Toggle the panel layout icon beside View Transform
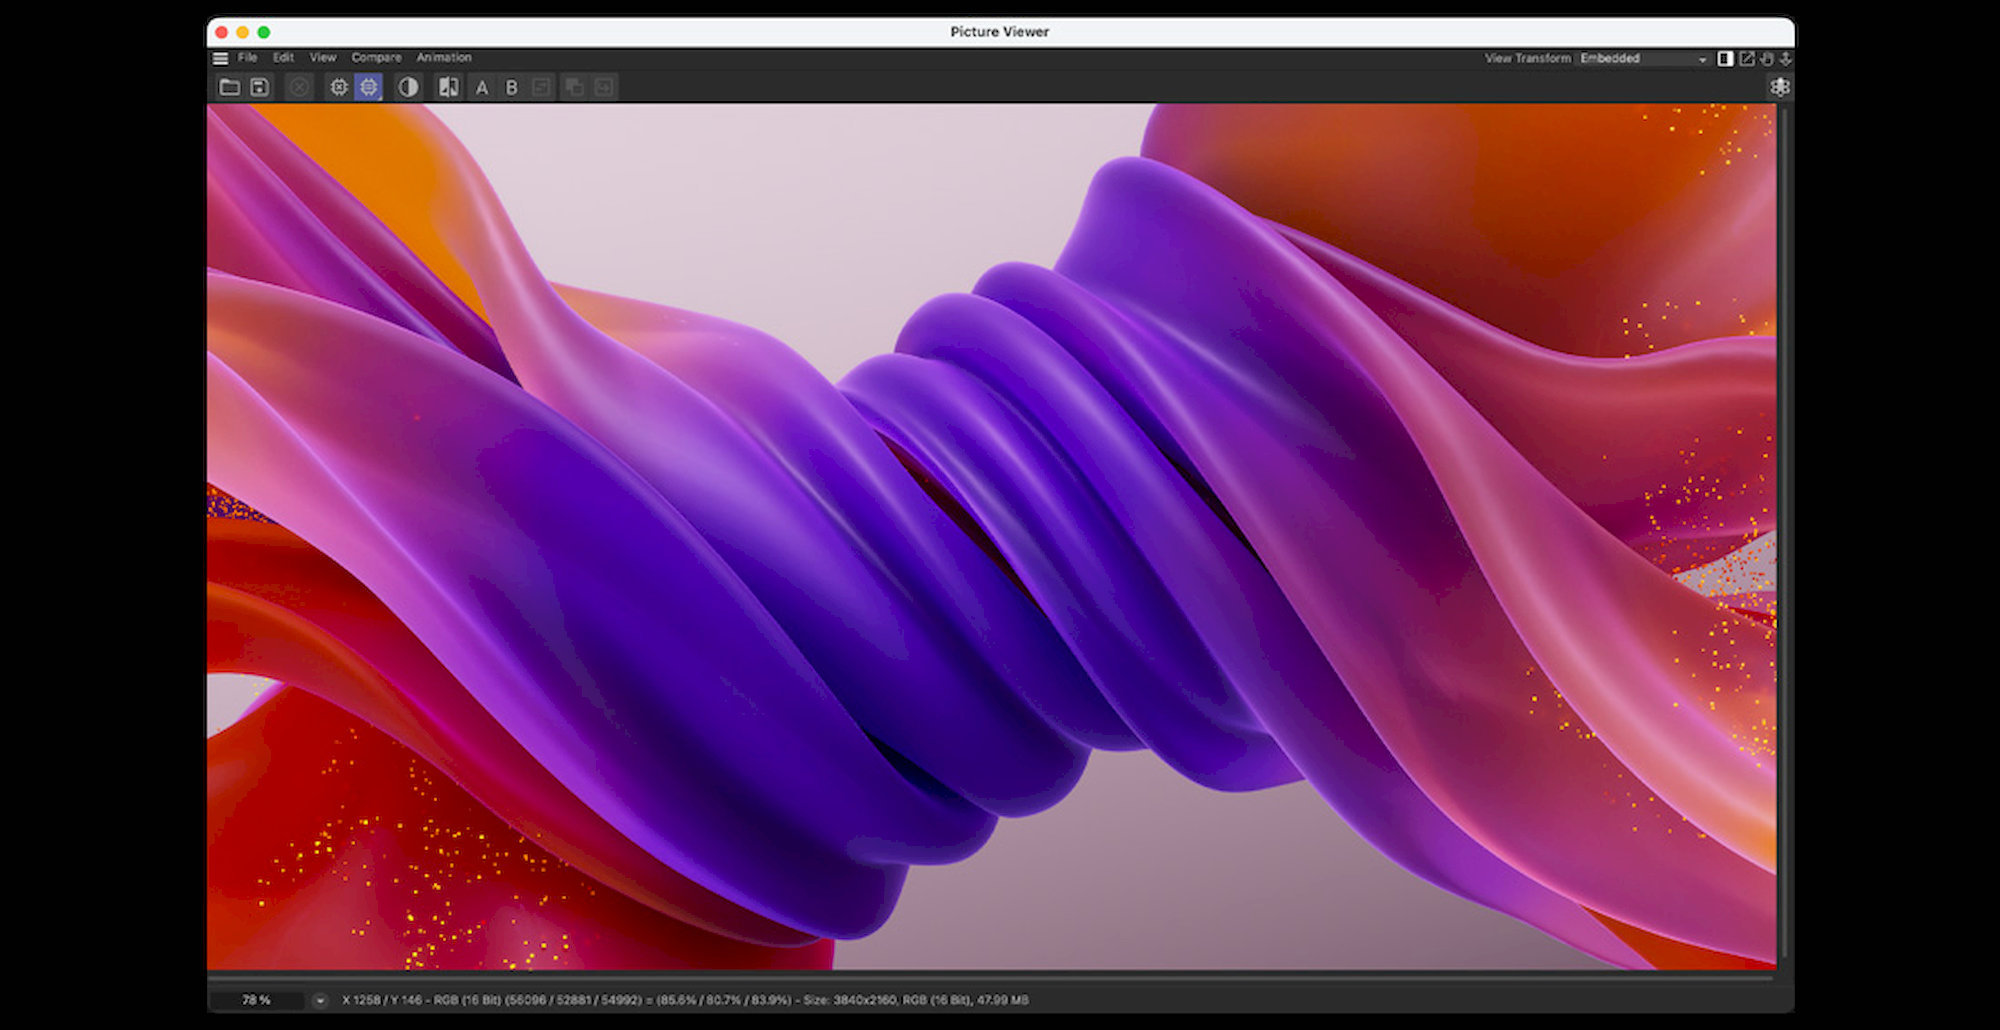Screen dimensions: 2000x1030 [x=1725, y=59]
